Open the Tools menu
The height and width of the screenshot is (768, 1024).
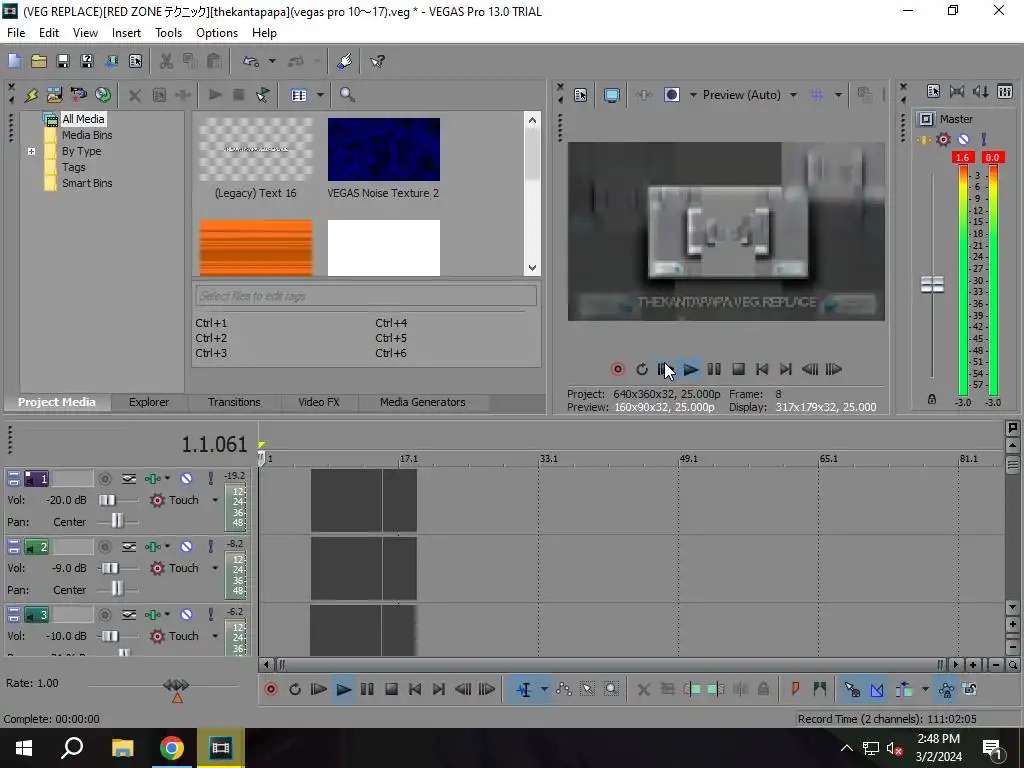pos(168,33)
